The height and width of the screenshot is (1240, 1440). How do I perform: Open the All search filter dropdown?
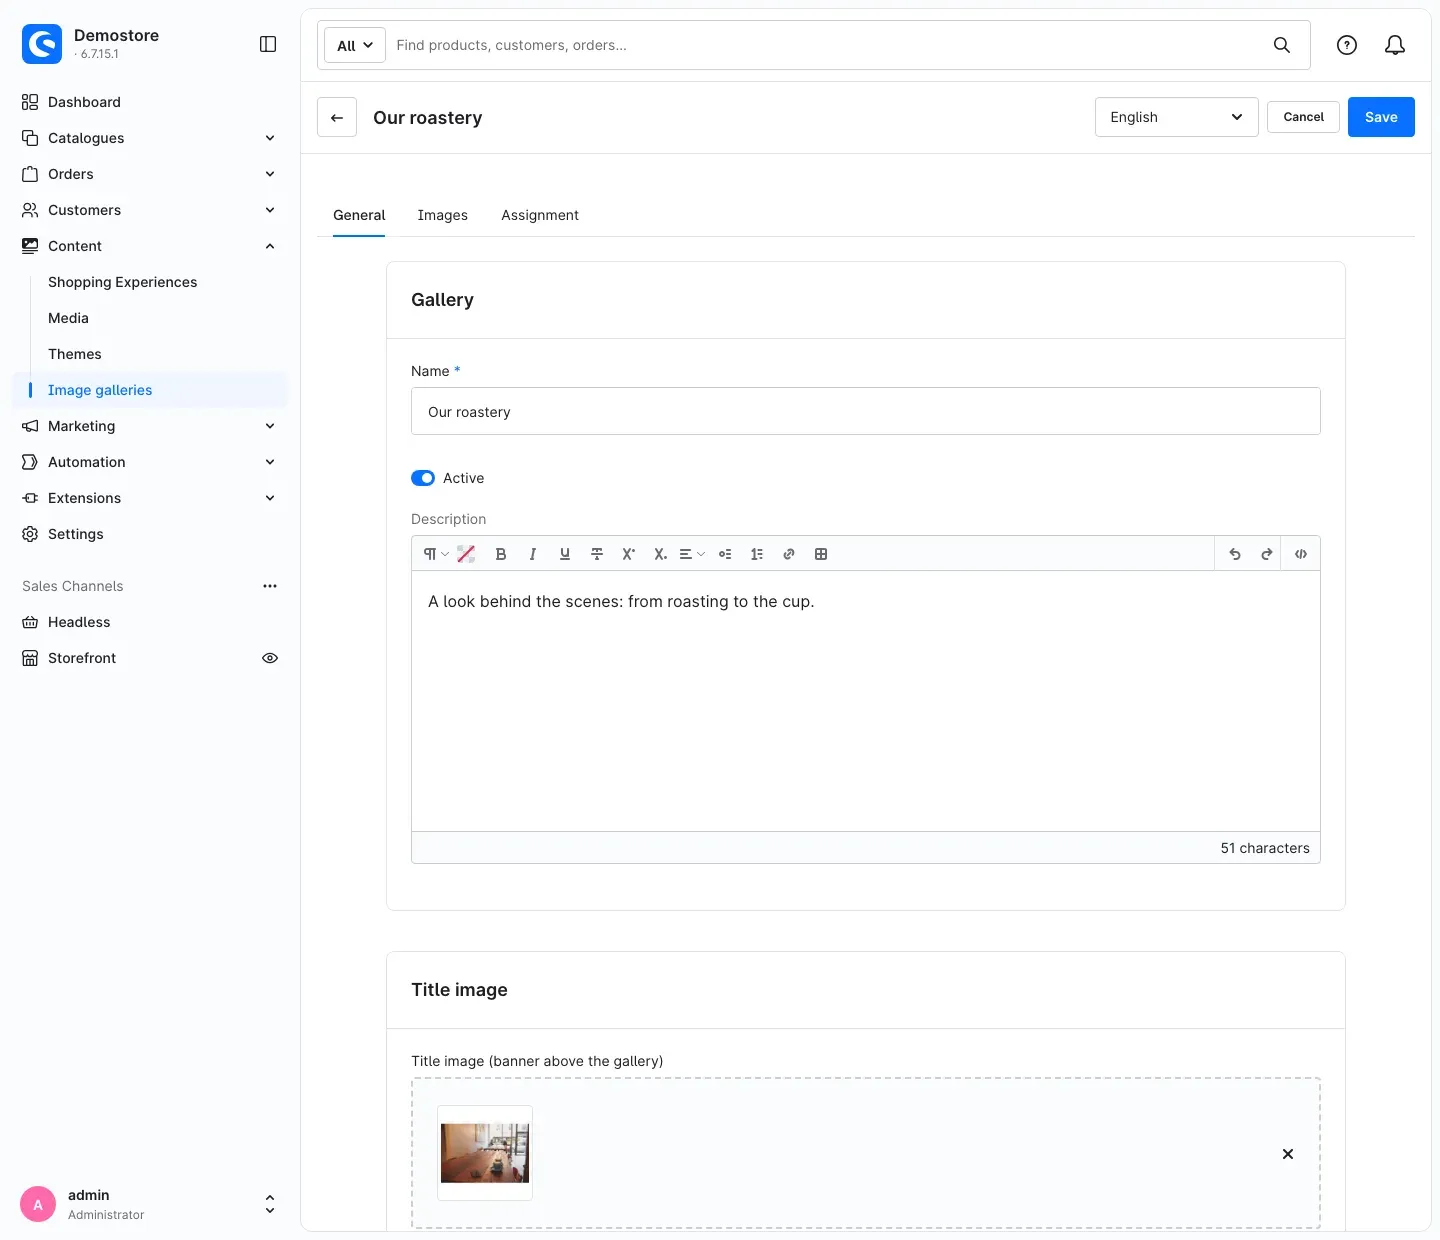(x=355, y=45)
